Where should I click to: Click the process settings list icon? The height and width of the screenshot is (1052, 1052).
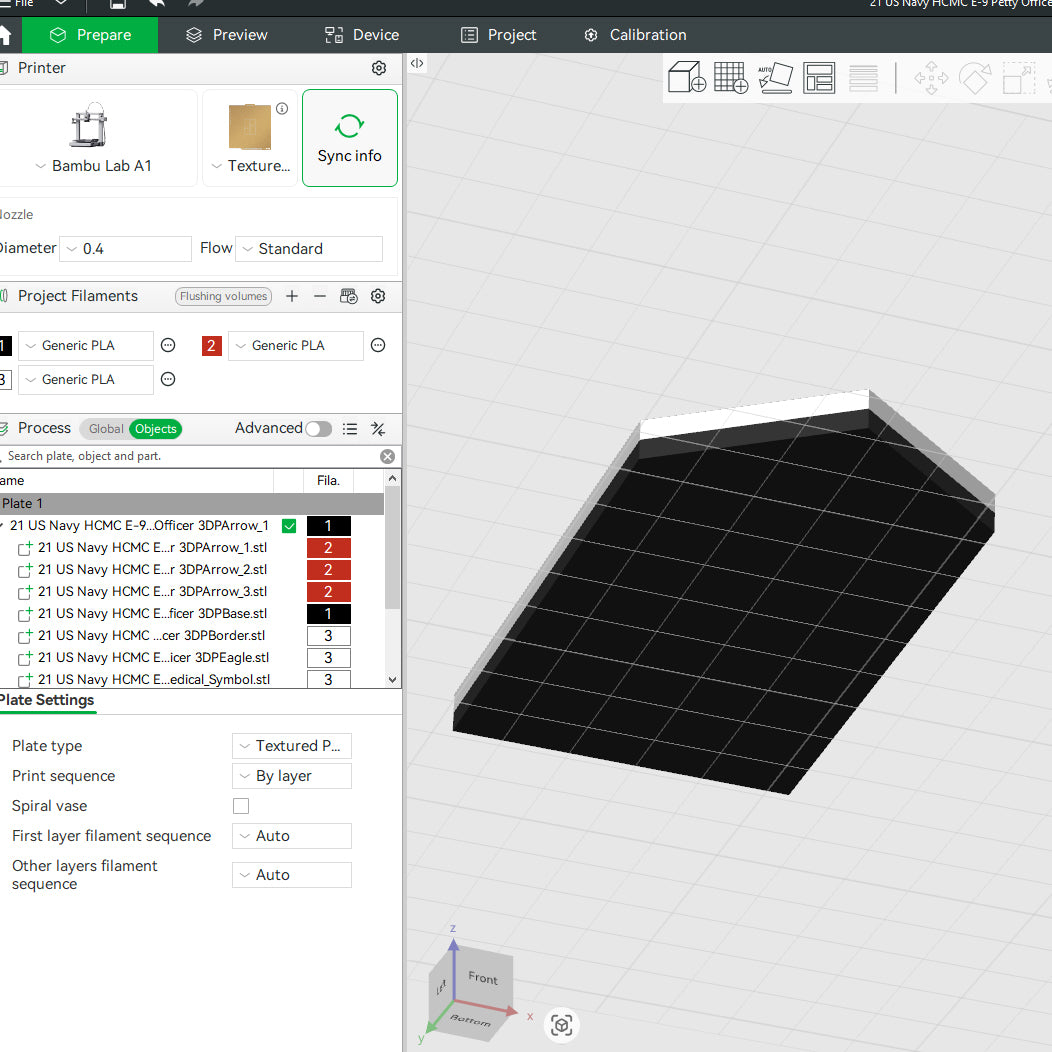(x=350, y=429)
